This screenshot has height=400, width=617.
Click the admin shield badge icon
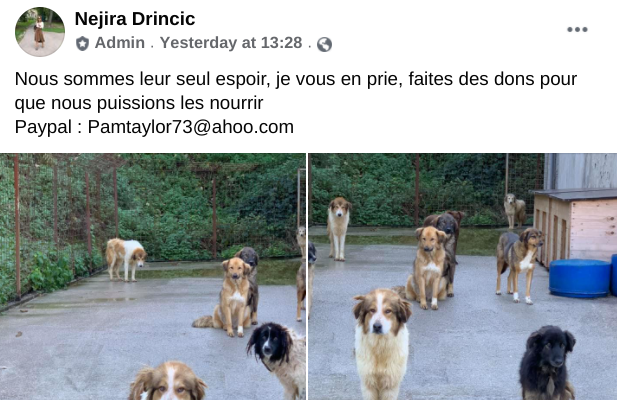pyautogui.click(x=82, y=44)
